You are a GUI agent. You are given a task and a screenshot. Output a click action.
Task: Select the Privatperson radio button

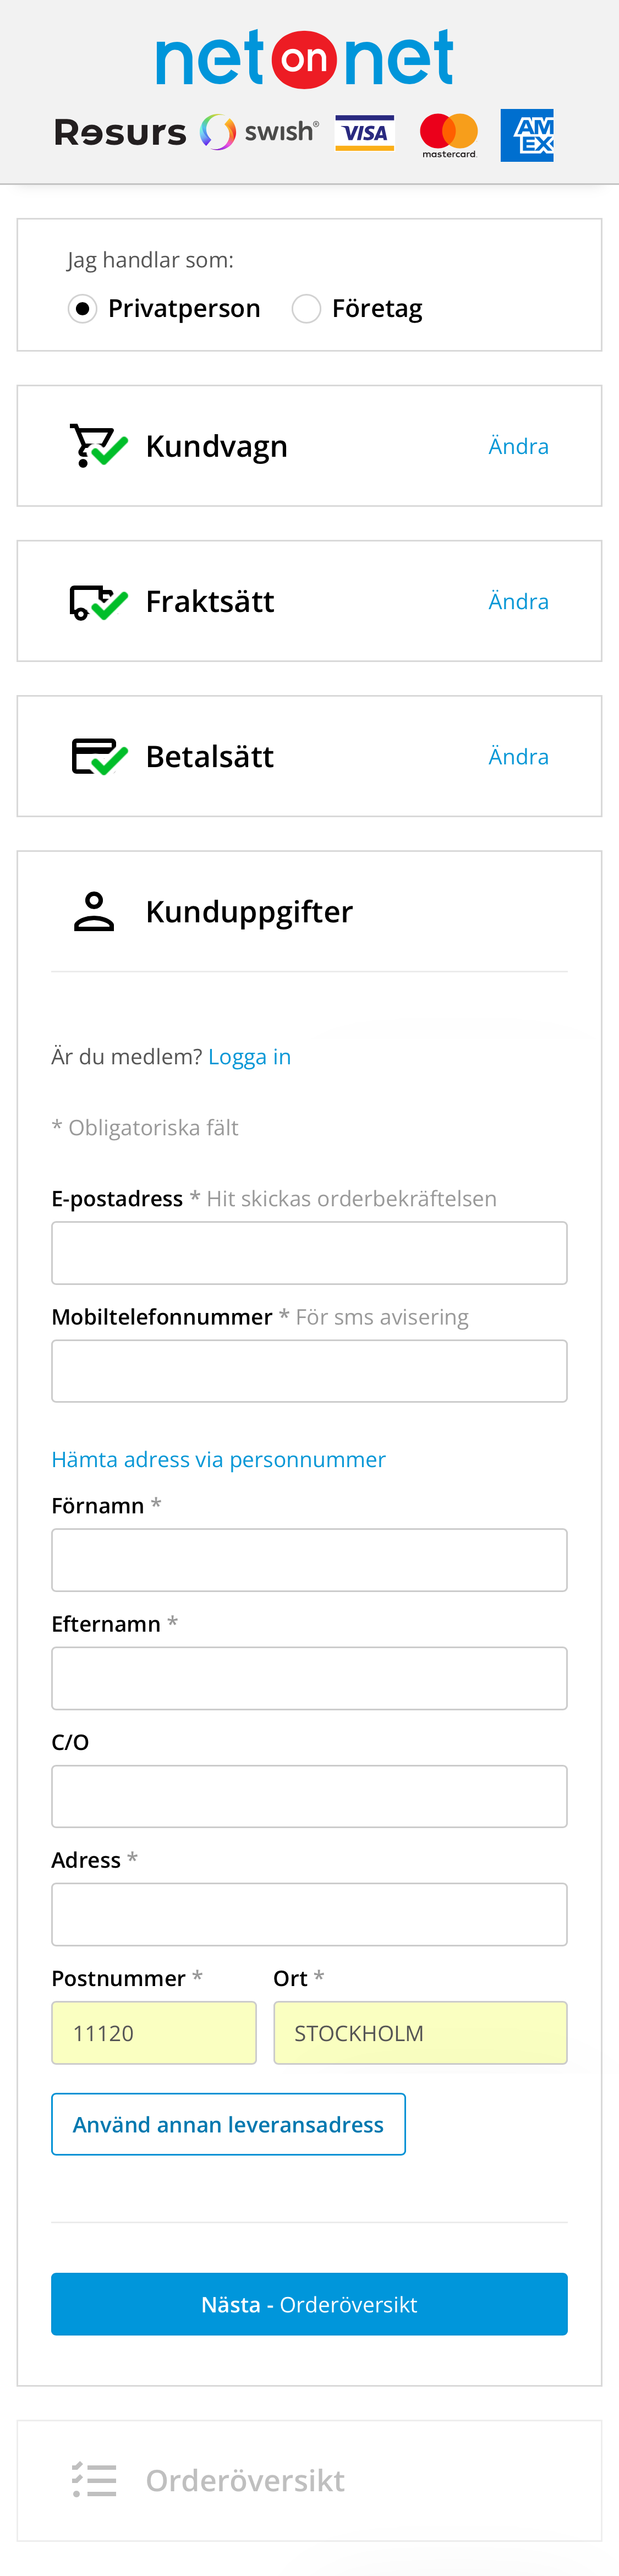tap(84, 308)
